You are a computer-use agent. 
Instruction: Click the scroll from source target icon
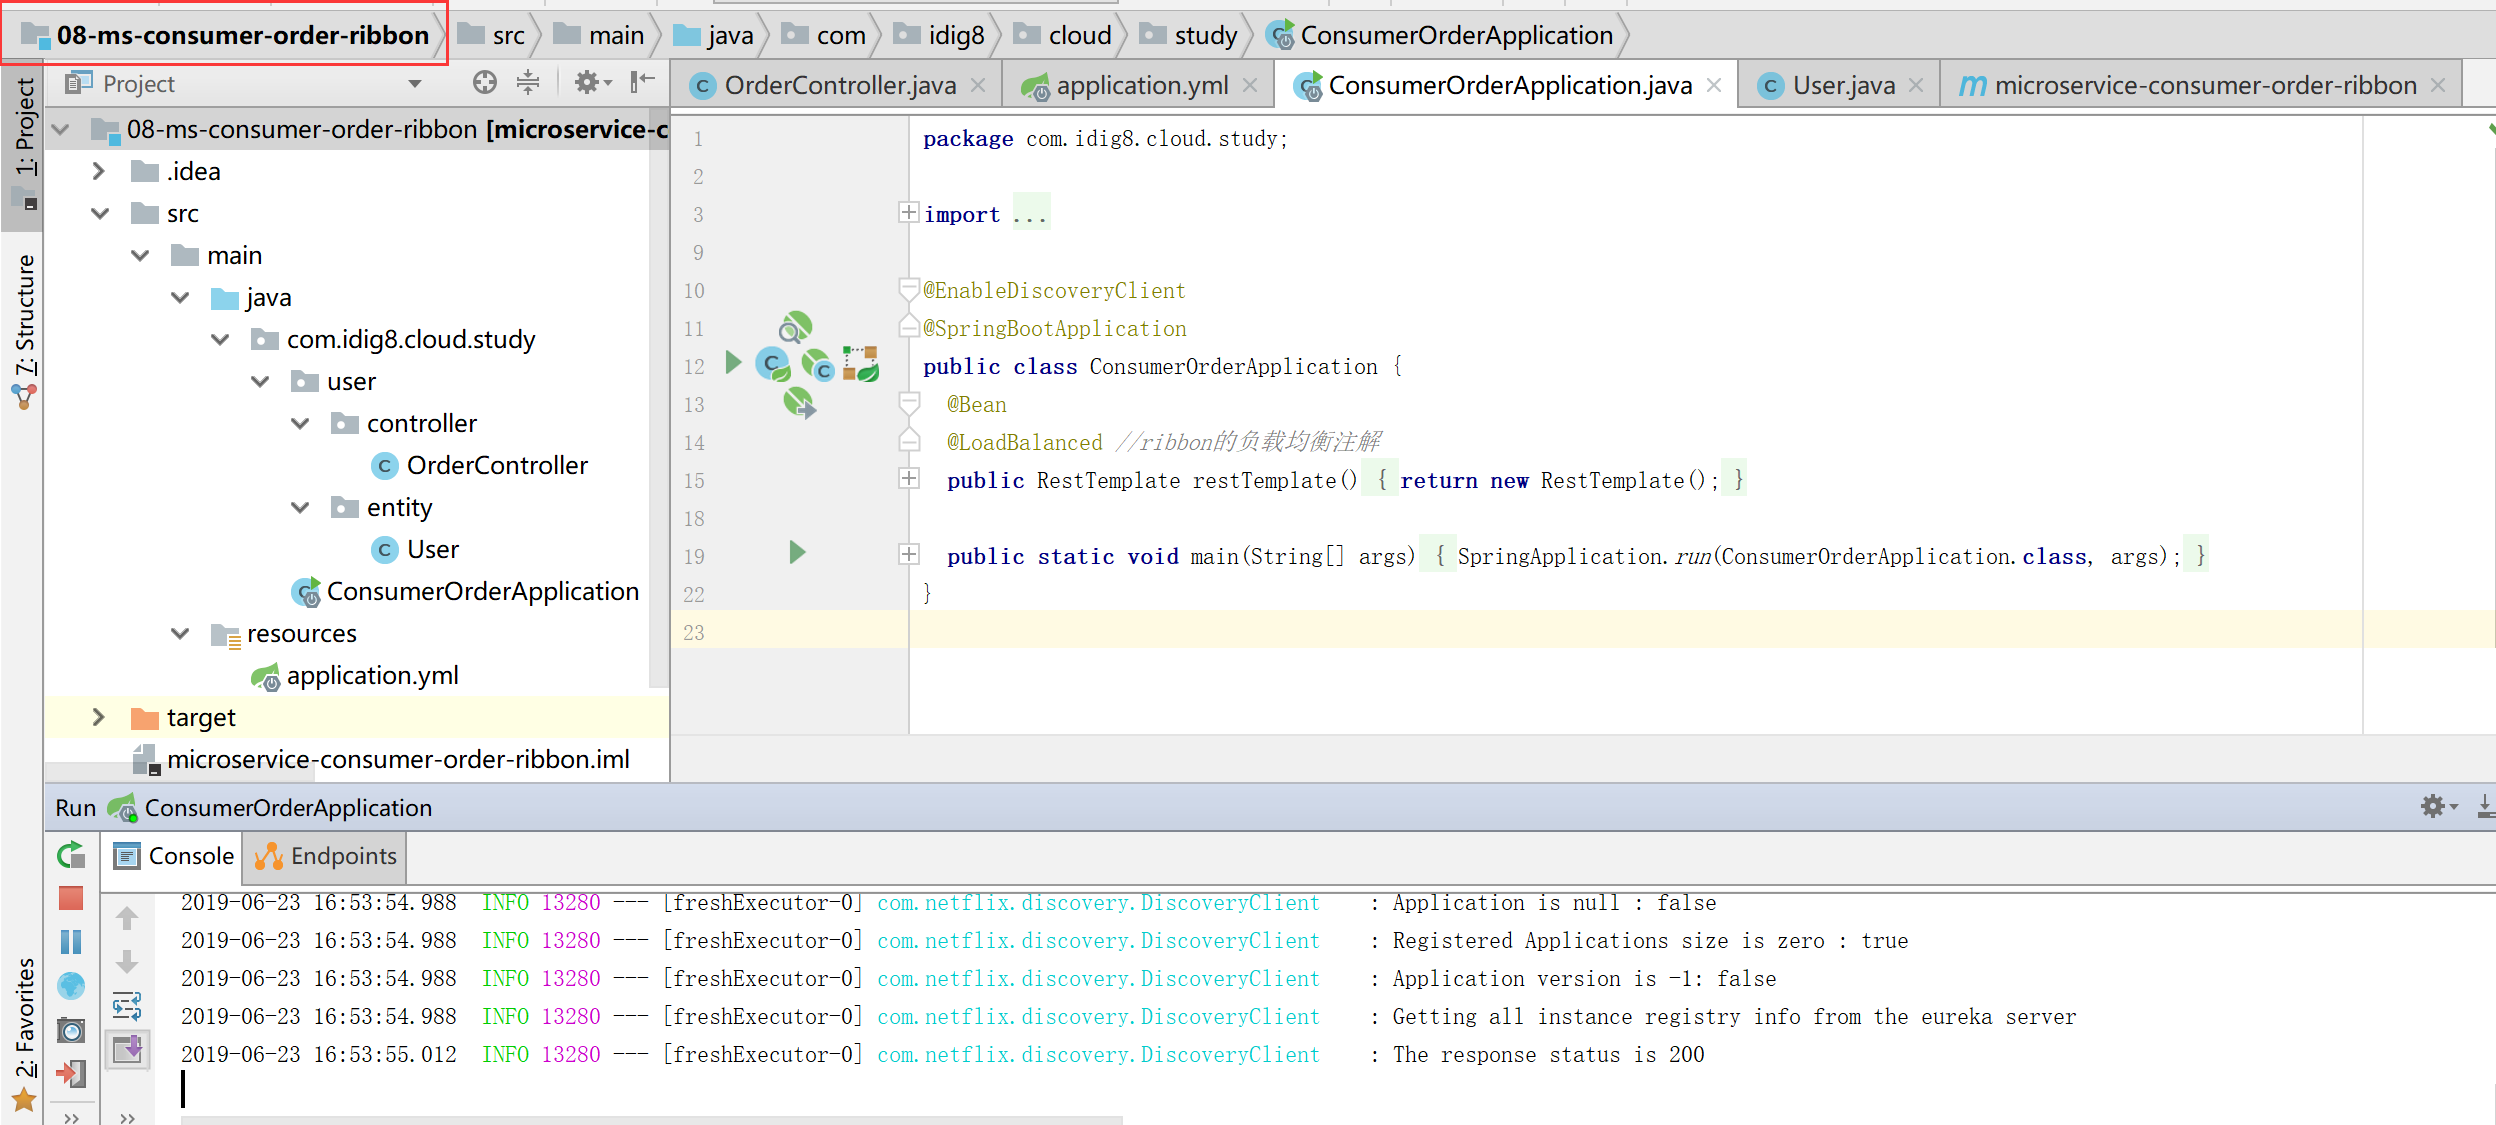click(485, 83)
